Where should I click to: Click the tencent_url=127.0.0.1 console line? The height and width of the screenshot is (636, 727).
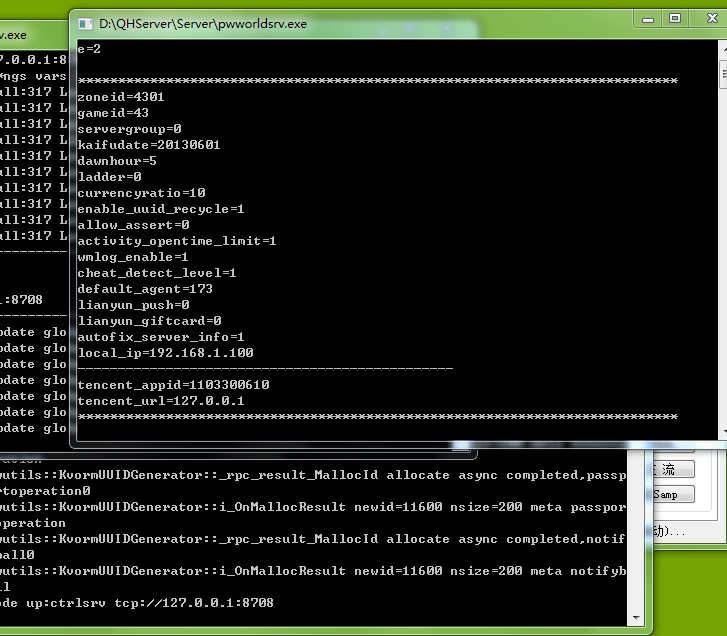[161, 401]
